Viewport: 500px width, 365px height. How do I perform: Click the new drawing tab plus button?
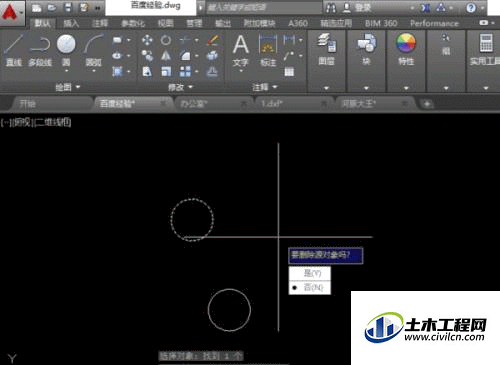click(427, 104)
